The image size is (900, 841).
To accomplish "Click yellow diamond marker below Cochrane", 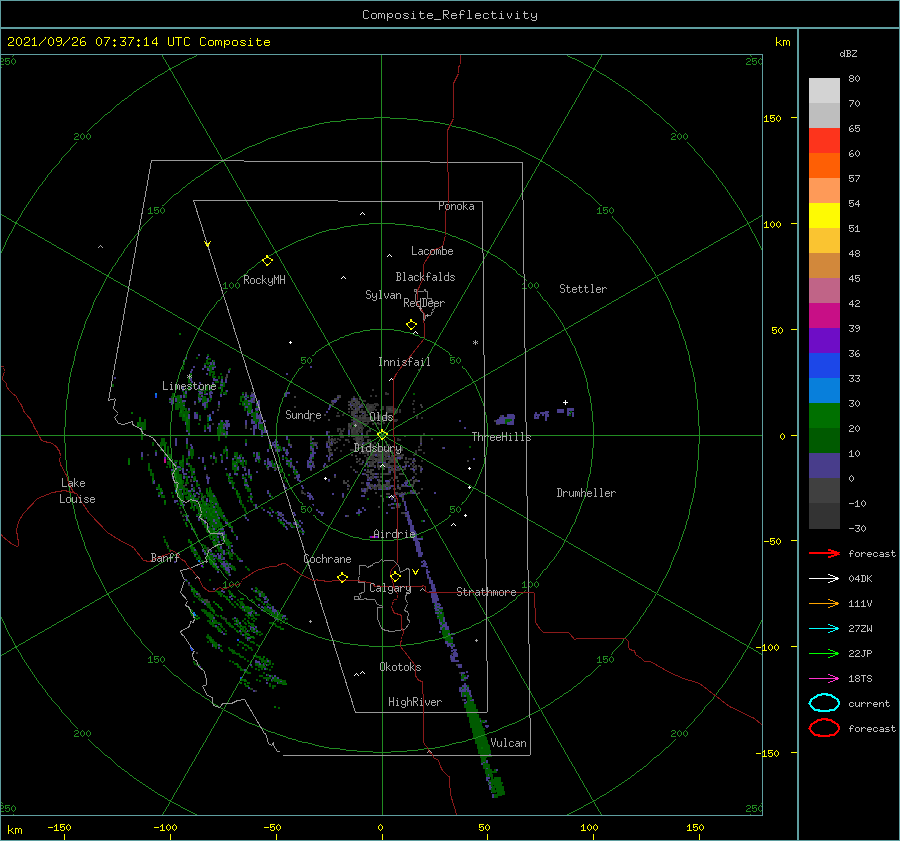I will [x=342, y=578].
